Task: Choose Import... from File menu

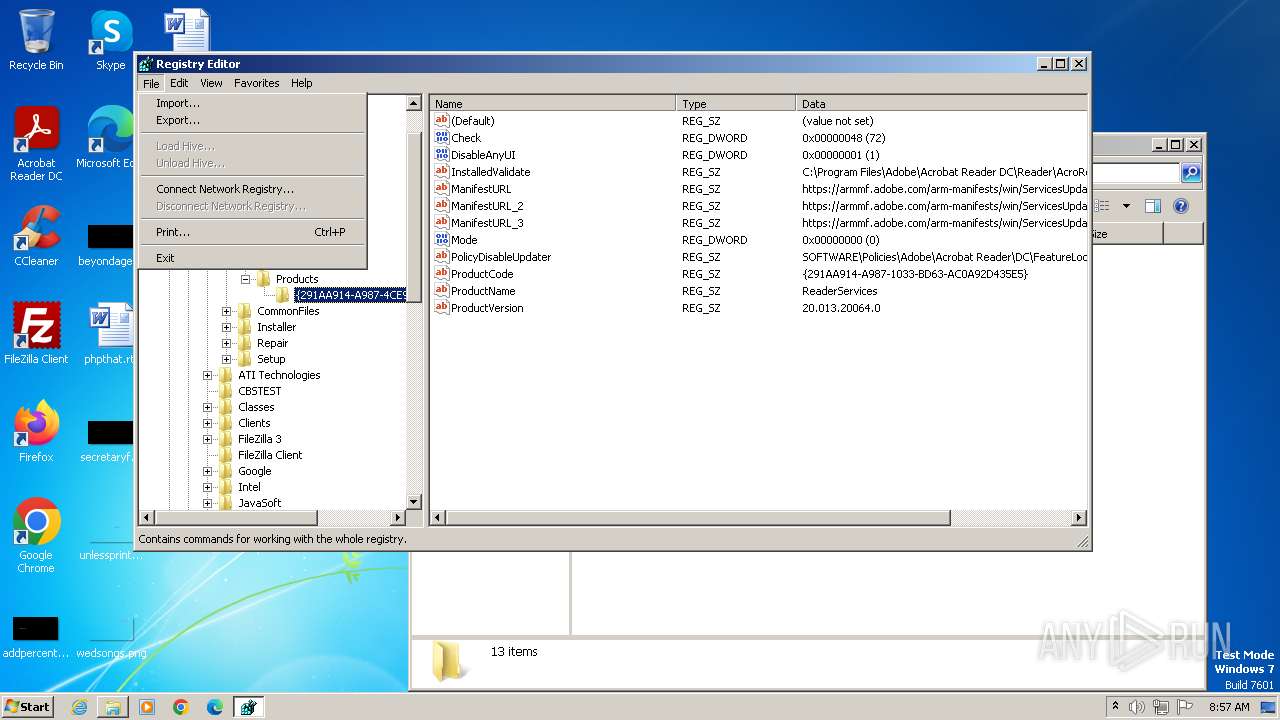Action: tap(253, 103)
